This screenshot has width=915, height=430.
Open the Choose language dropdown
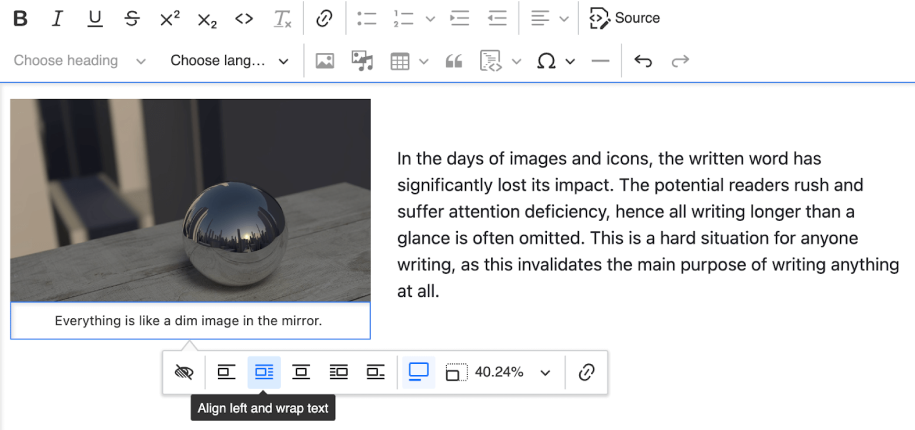tap(229, 61)
